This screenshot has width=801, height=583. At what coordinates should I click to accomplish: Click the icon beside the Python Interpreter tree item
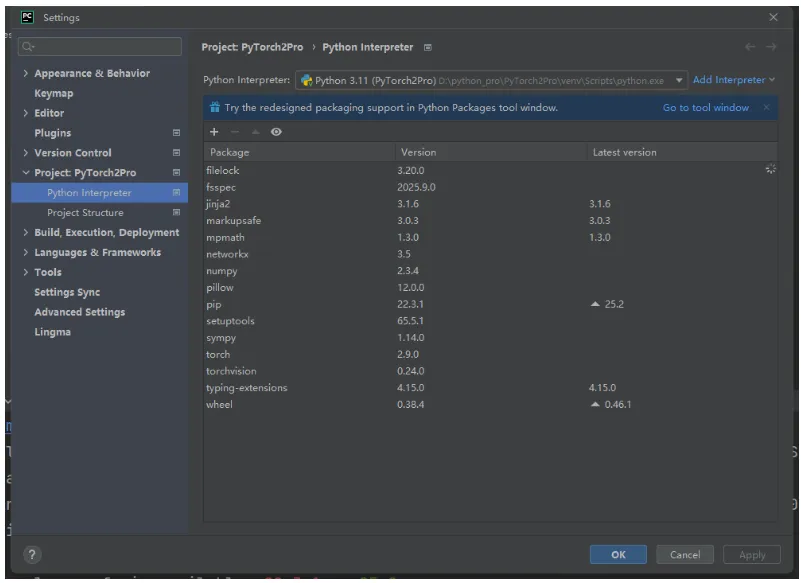176,193
